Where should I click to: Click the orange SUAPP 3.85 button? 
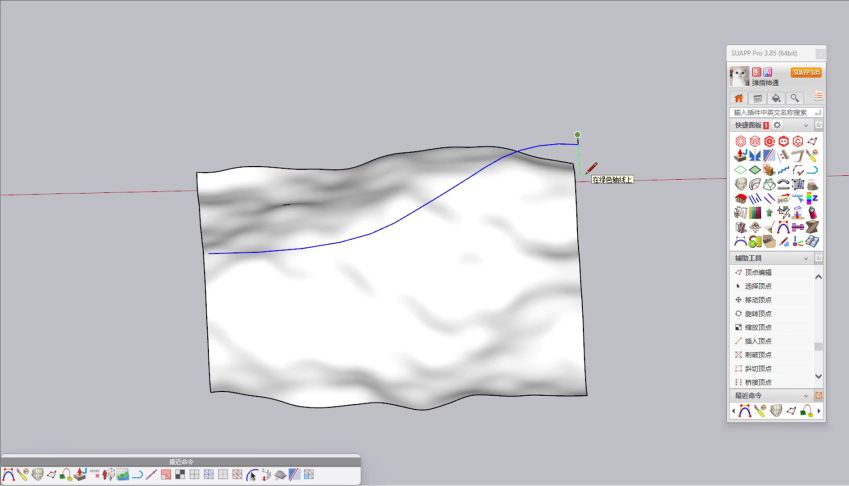(806, 72)
